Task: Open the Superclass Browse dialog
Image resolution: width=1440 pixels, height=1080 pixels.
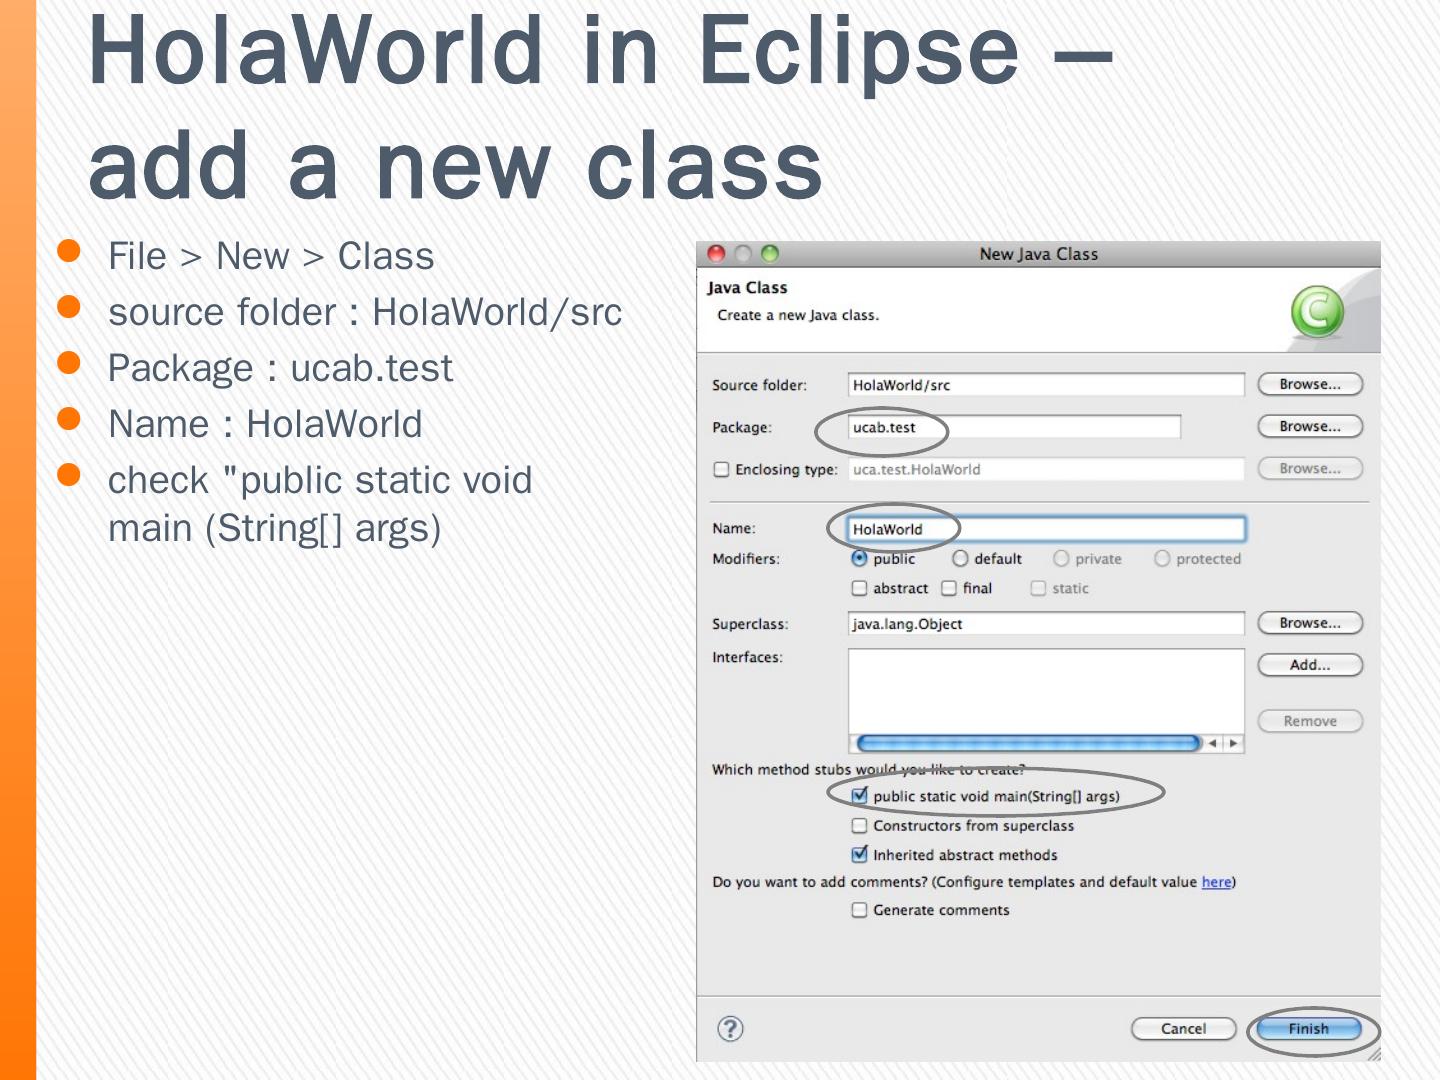Action: pos(1309,623)
